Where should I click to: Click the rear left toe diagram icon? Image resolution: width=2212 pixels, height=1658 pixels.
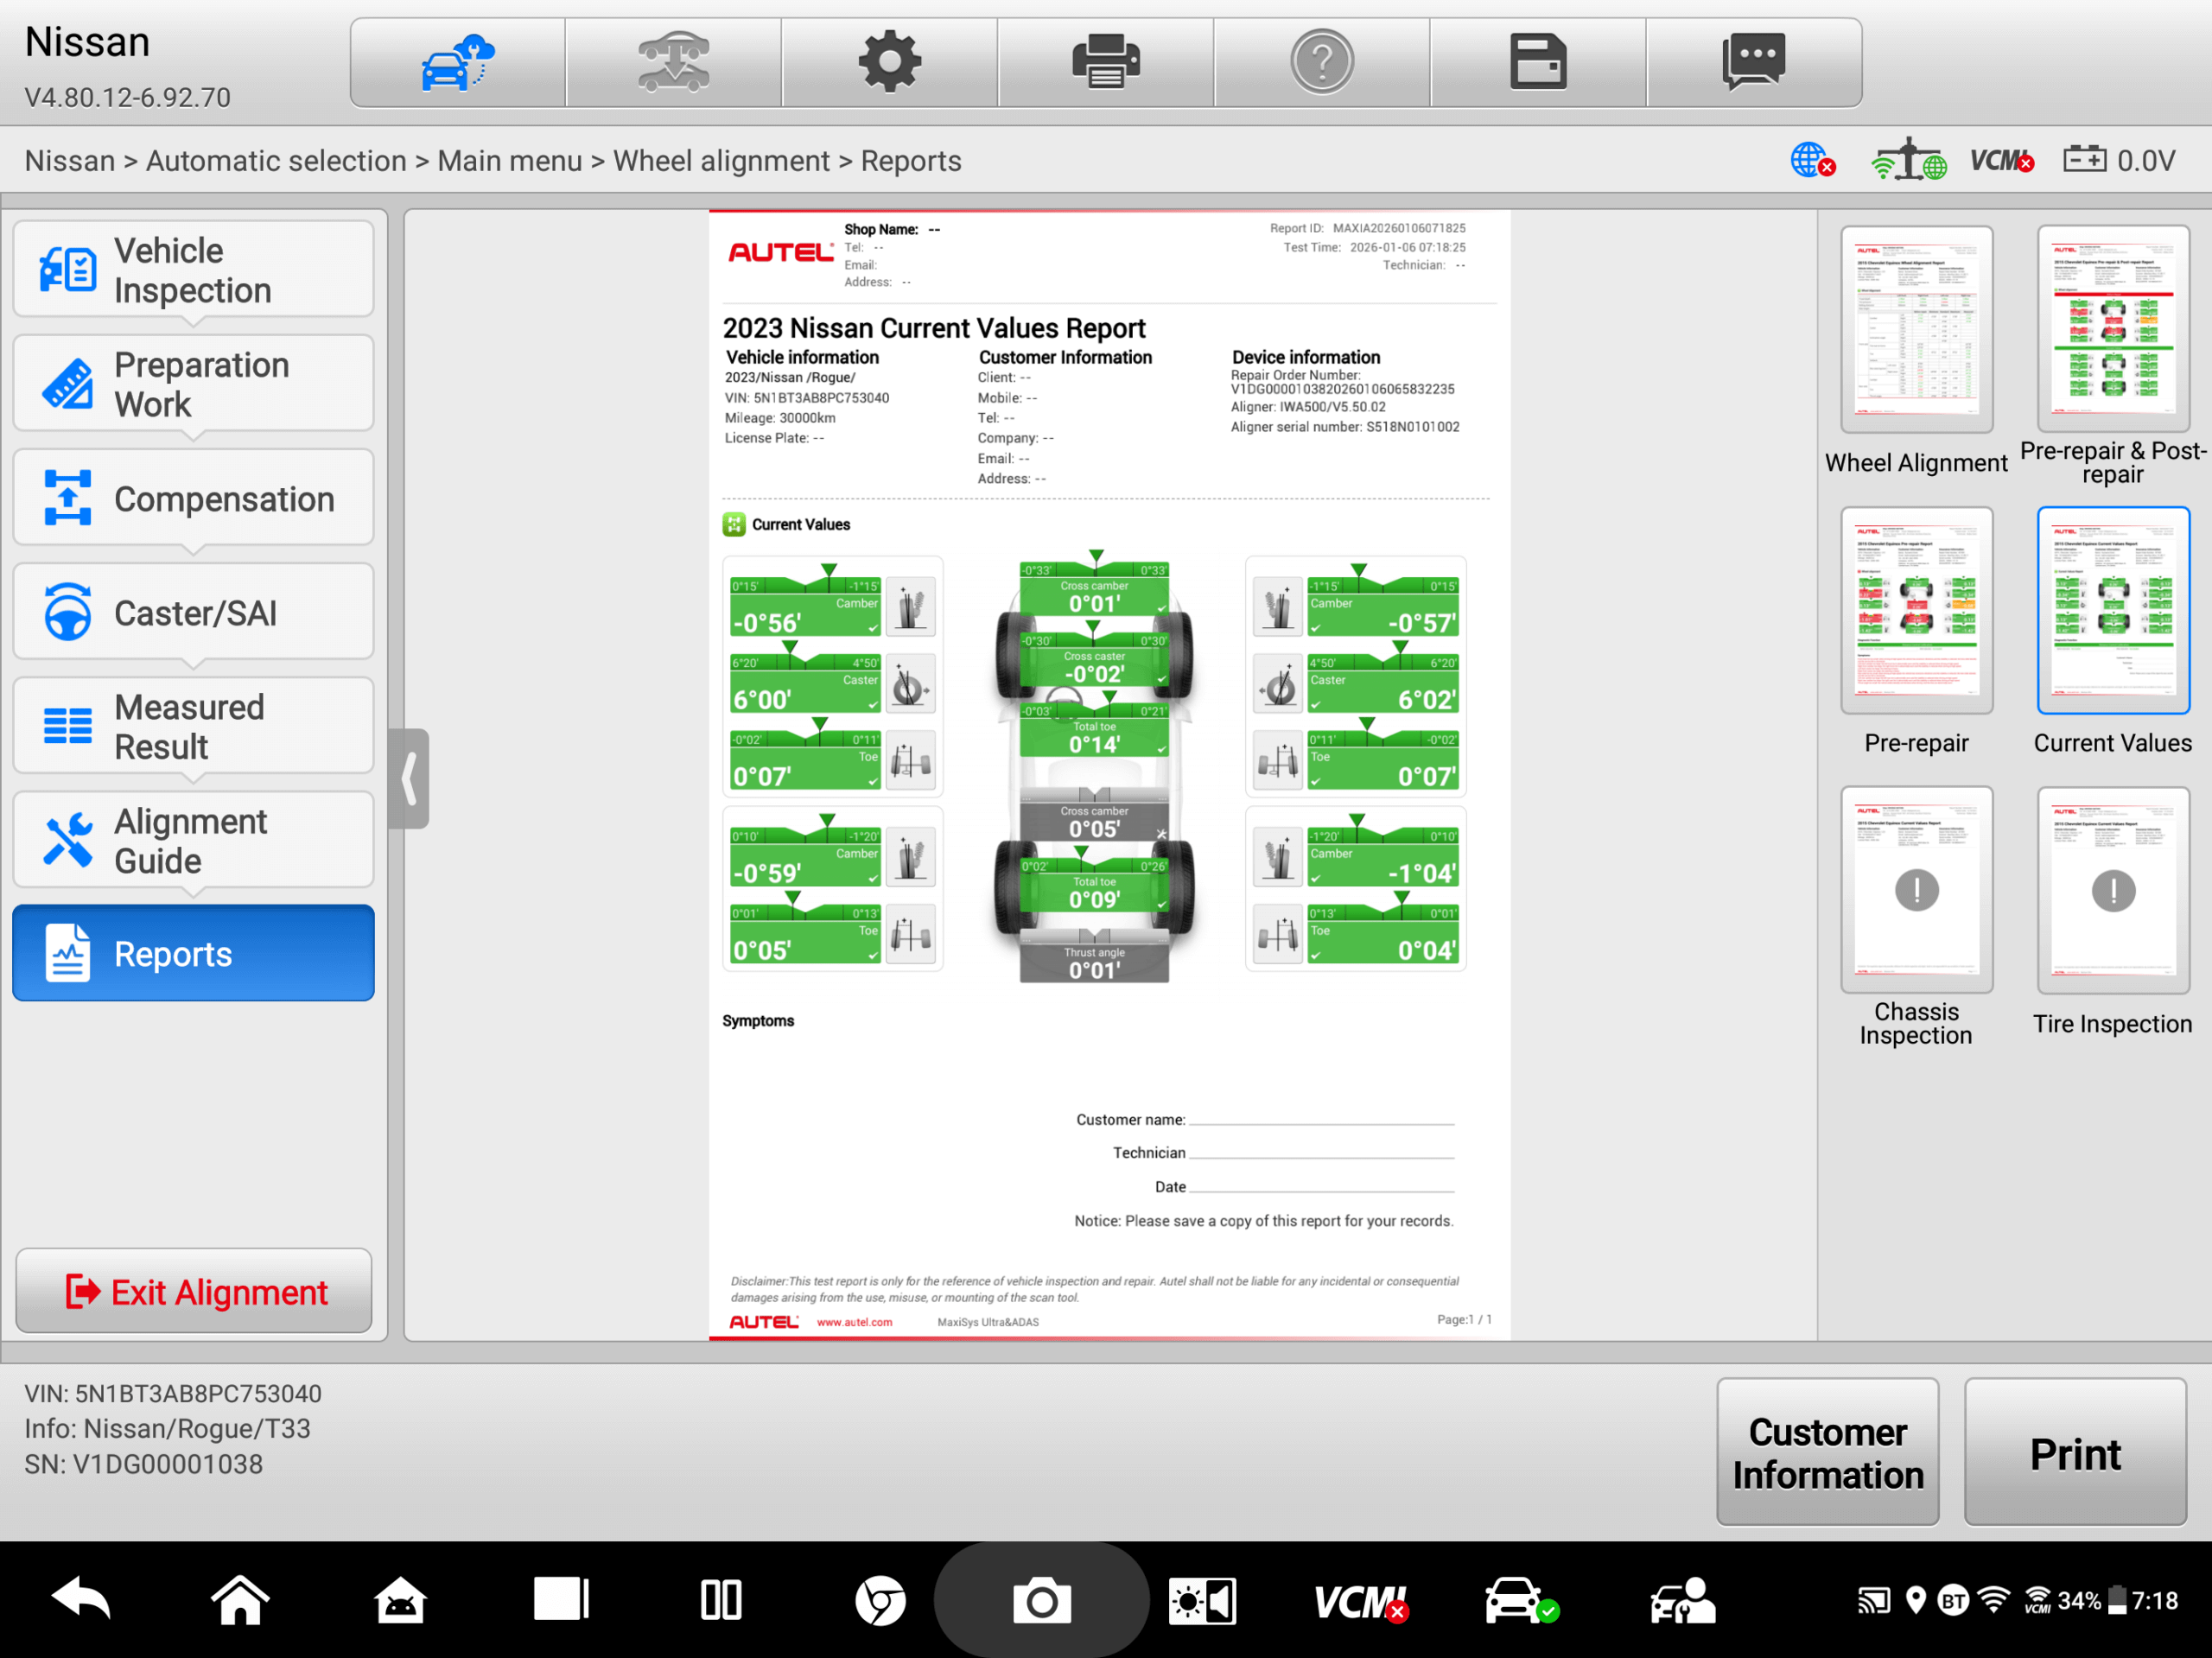(910, 935)
